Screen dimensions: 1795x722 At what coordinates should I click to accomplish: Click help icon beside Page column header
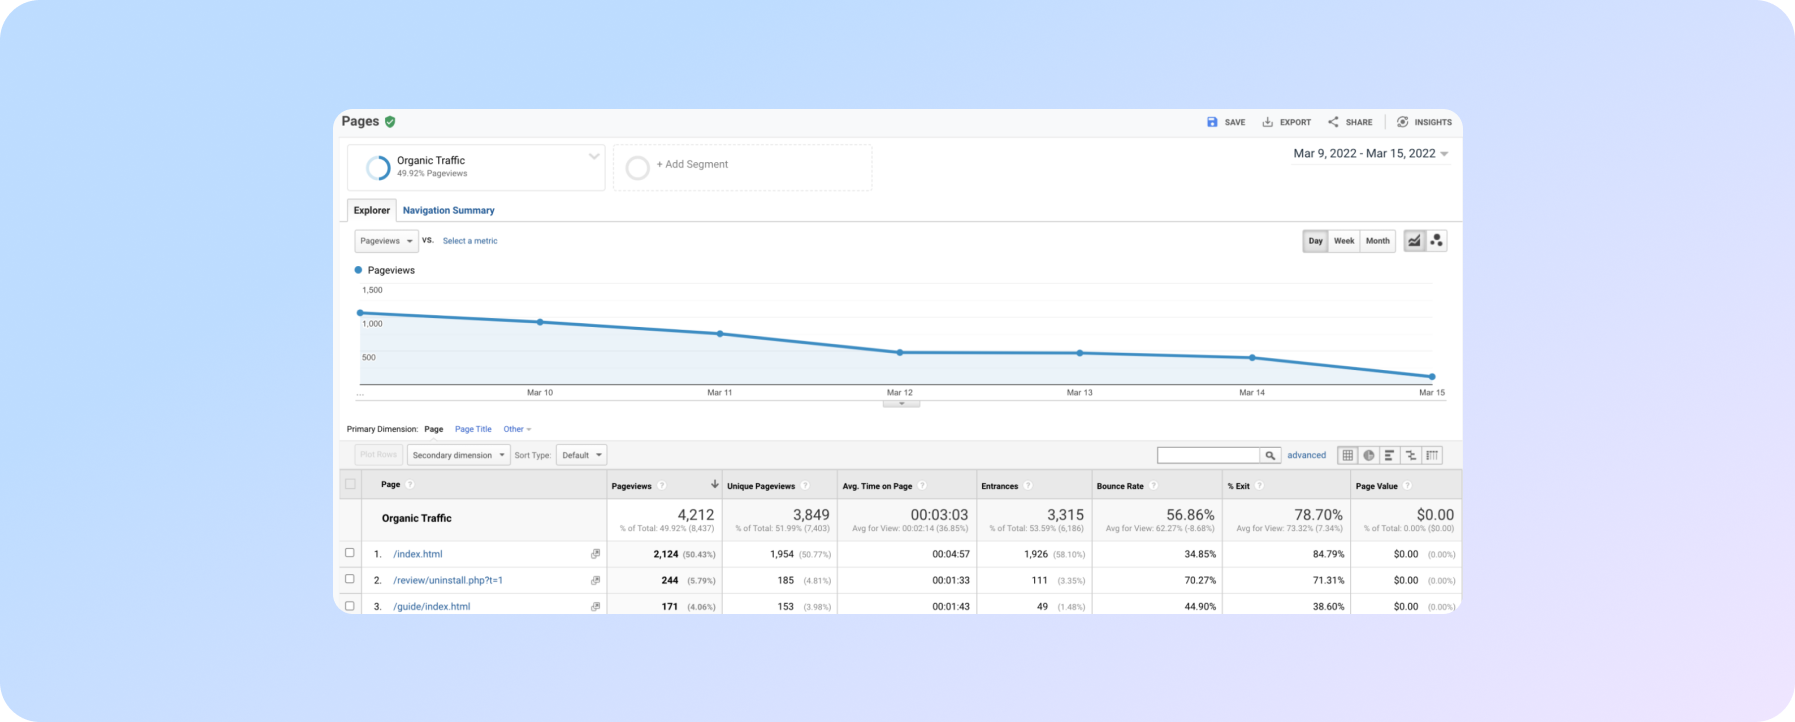410,485
